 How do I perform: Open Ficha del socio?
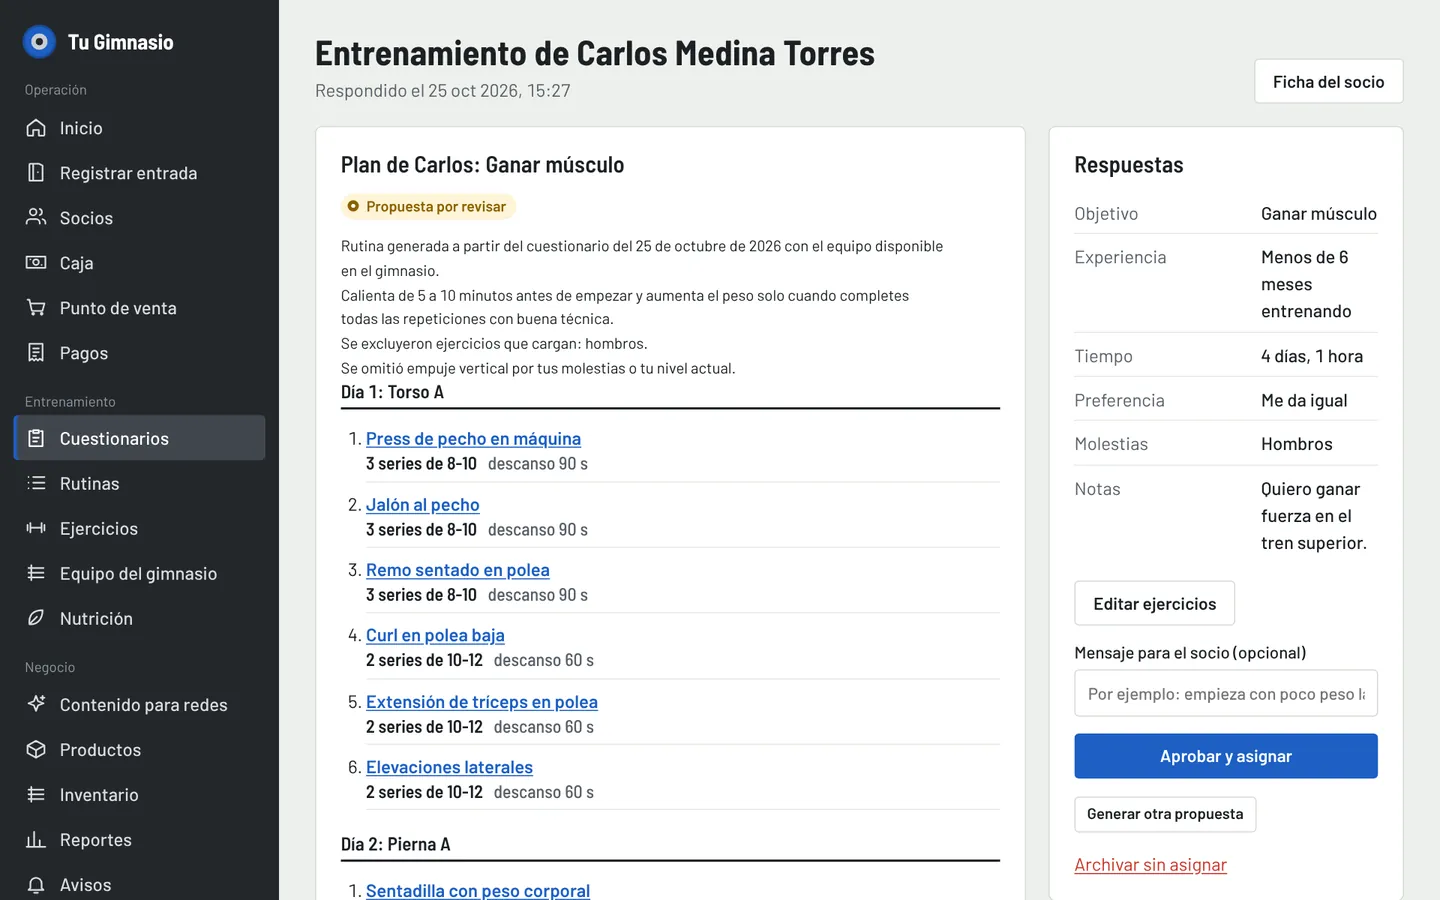1328,82
